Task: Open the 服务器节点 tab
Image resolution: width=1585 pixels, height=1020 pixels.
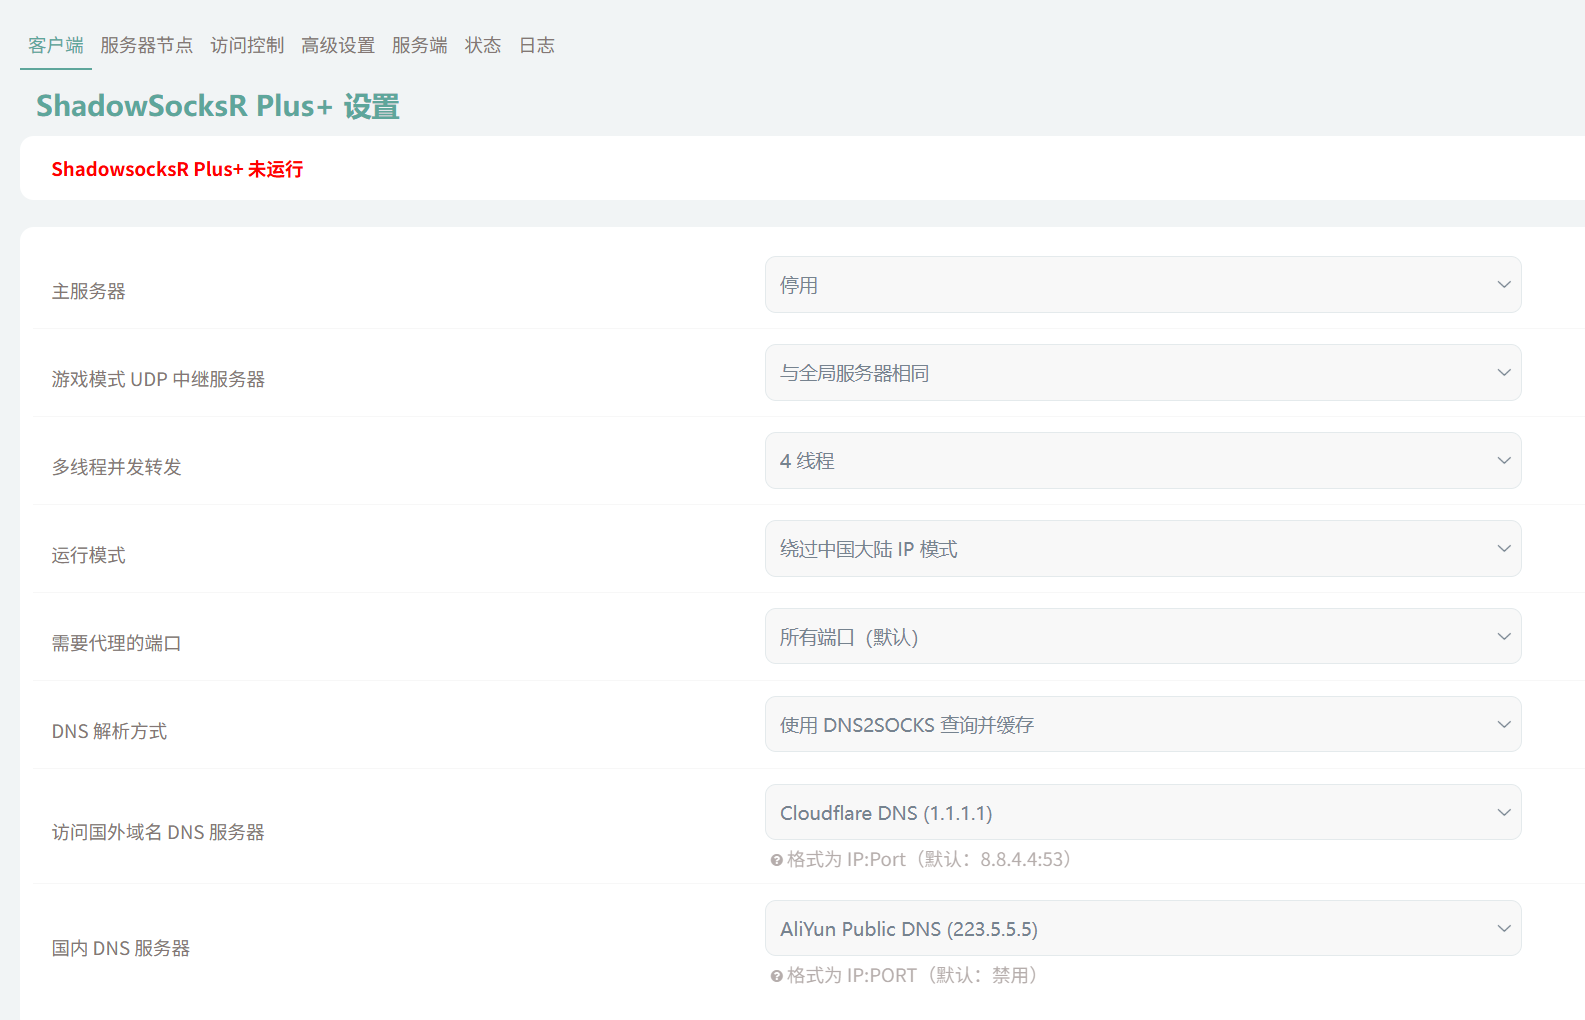Action: pos(147,45)
